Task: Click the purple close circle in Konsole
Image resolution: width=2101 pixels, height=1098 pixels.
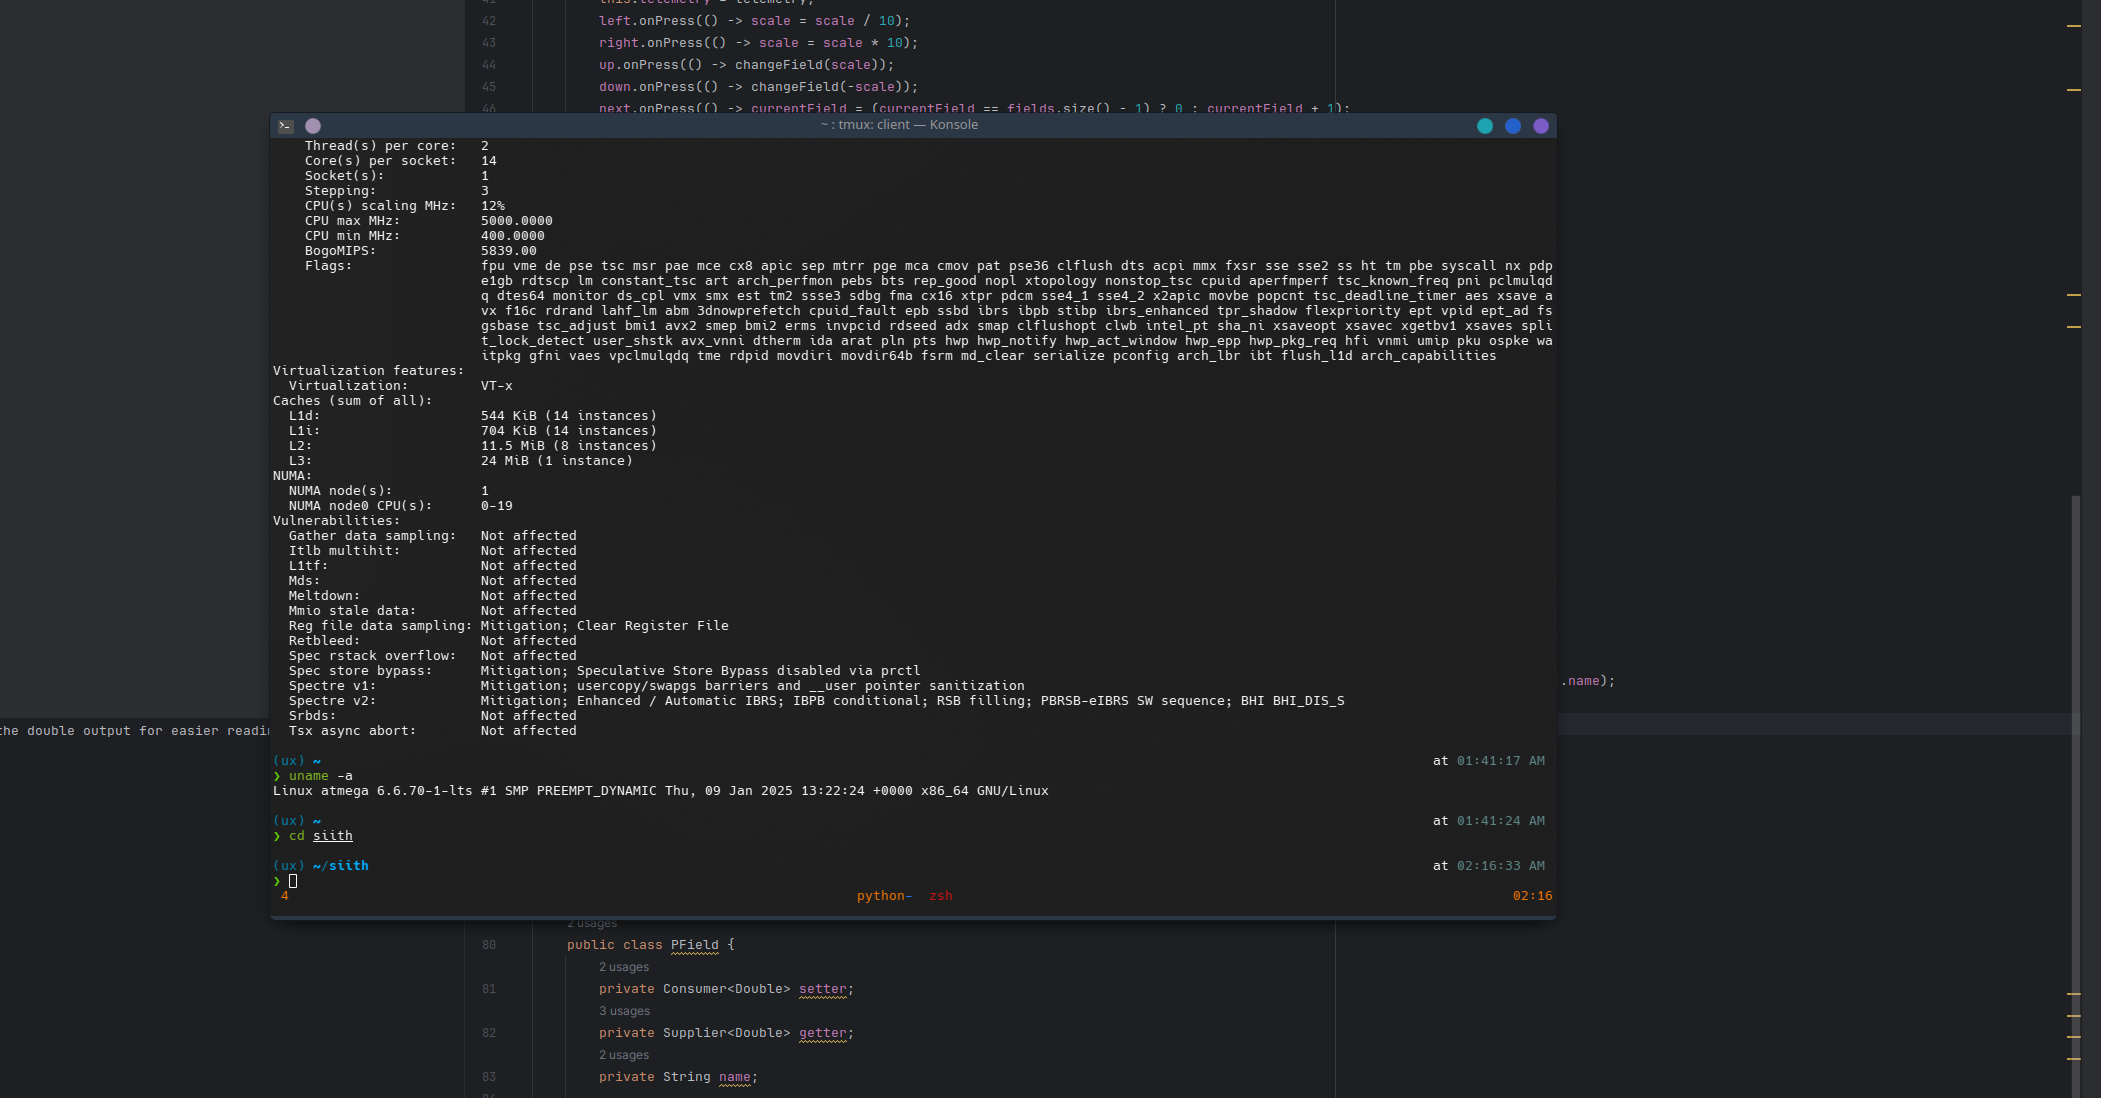Action: tap(1541, 126)
